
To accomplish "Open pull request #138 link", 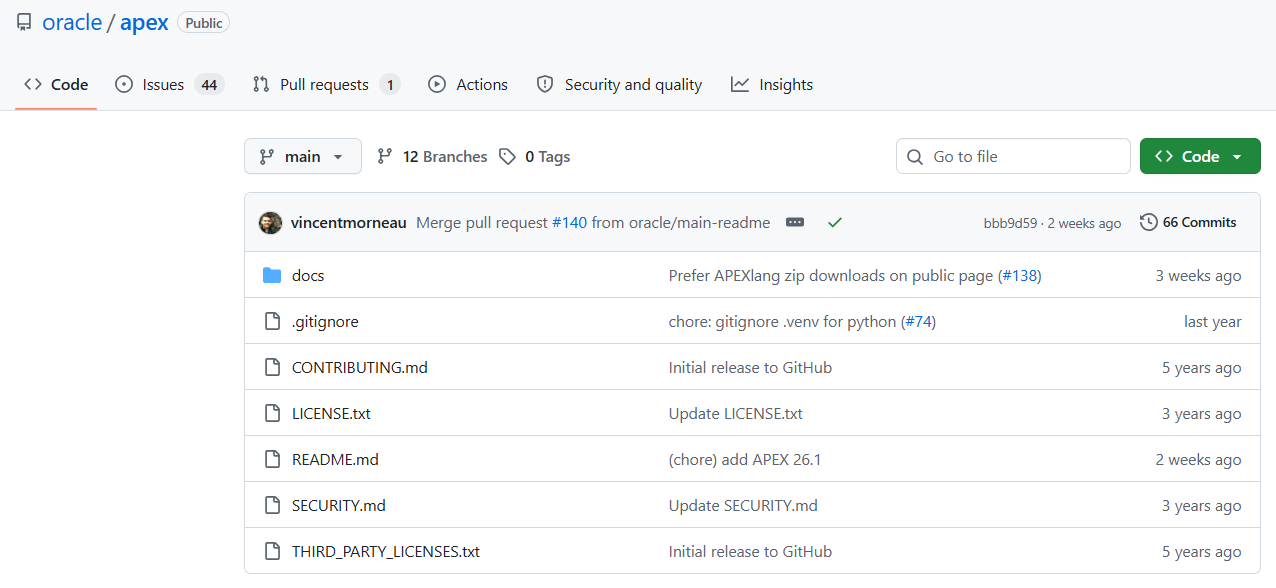I will point(1020,275).
